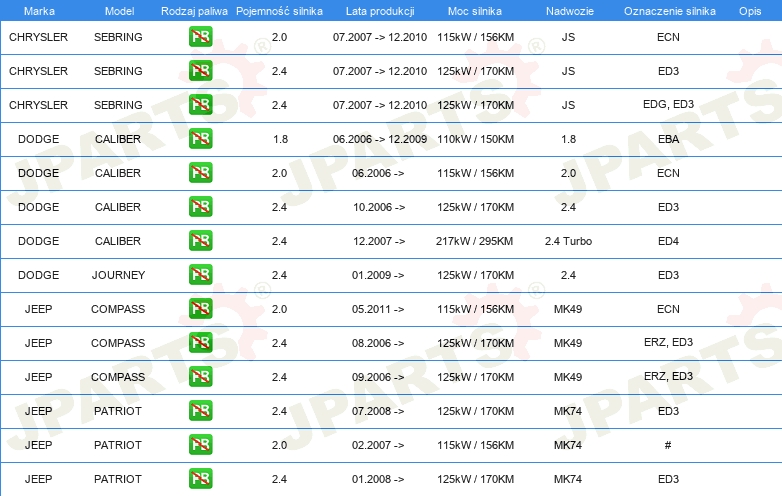Select MK49 body cell in Compass 2.0 row
The height and width of the screenshot is (496, 782).
pyautogui.click(x=568, y=309)
